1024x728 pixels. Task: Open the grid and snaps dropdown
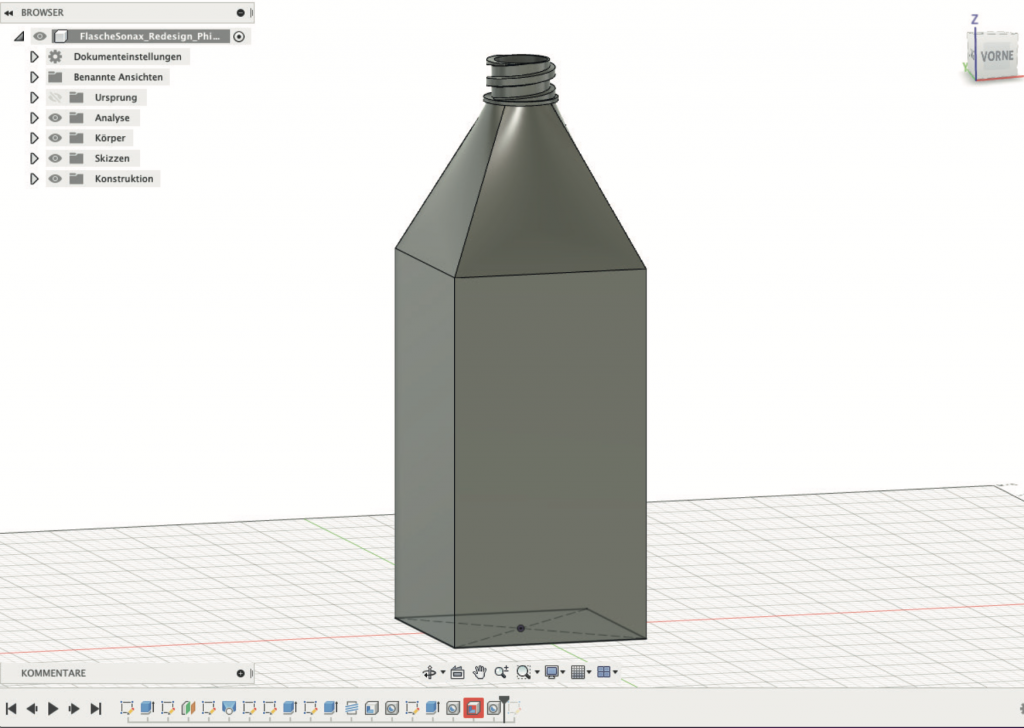point(581,672)
